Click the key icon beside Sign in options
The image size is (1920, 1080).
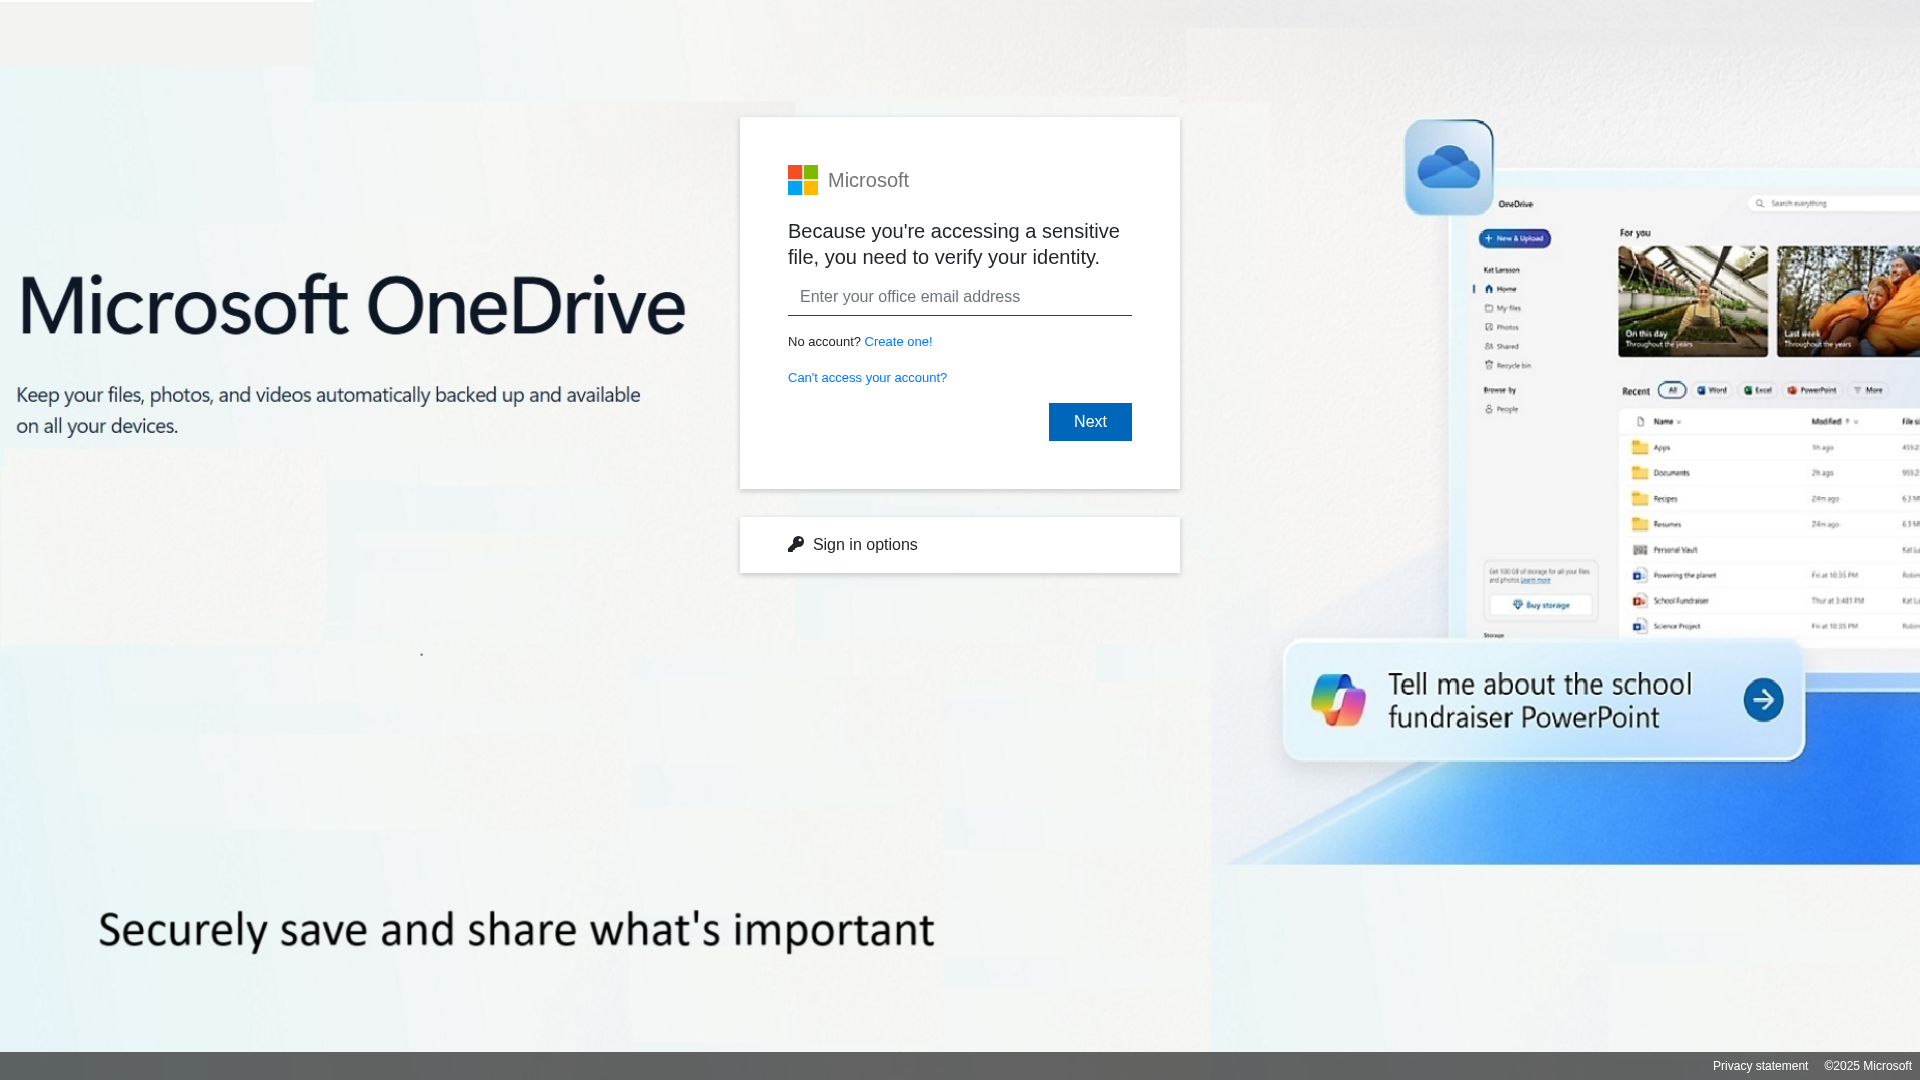(796, 544)
